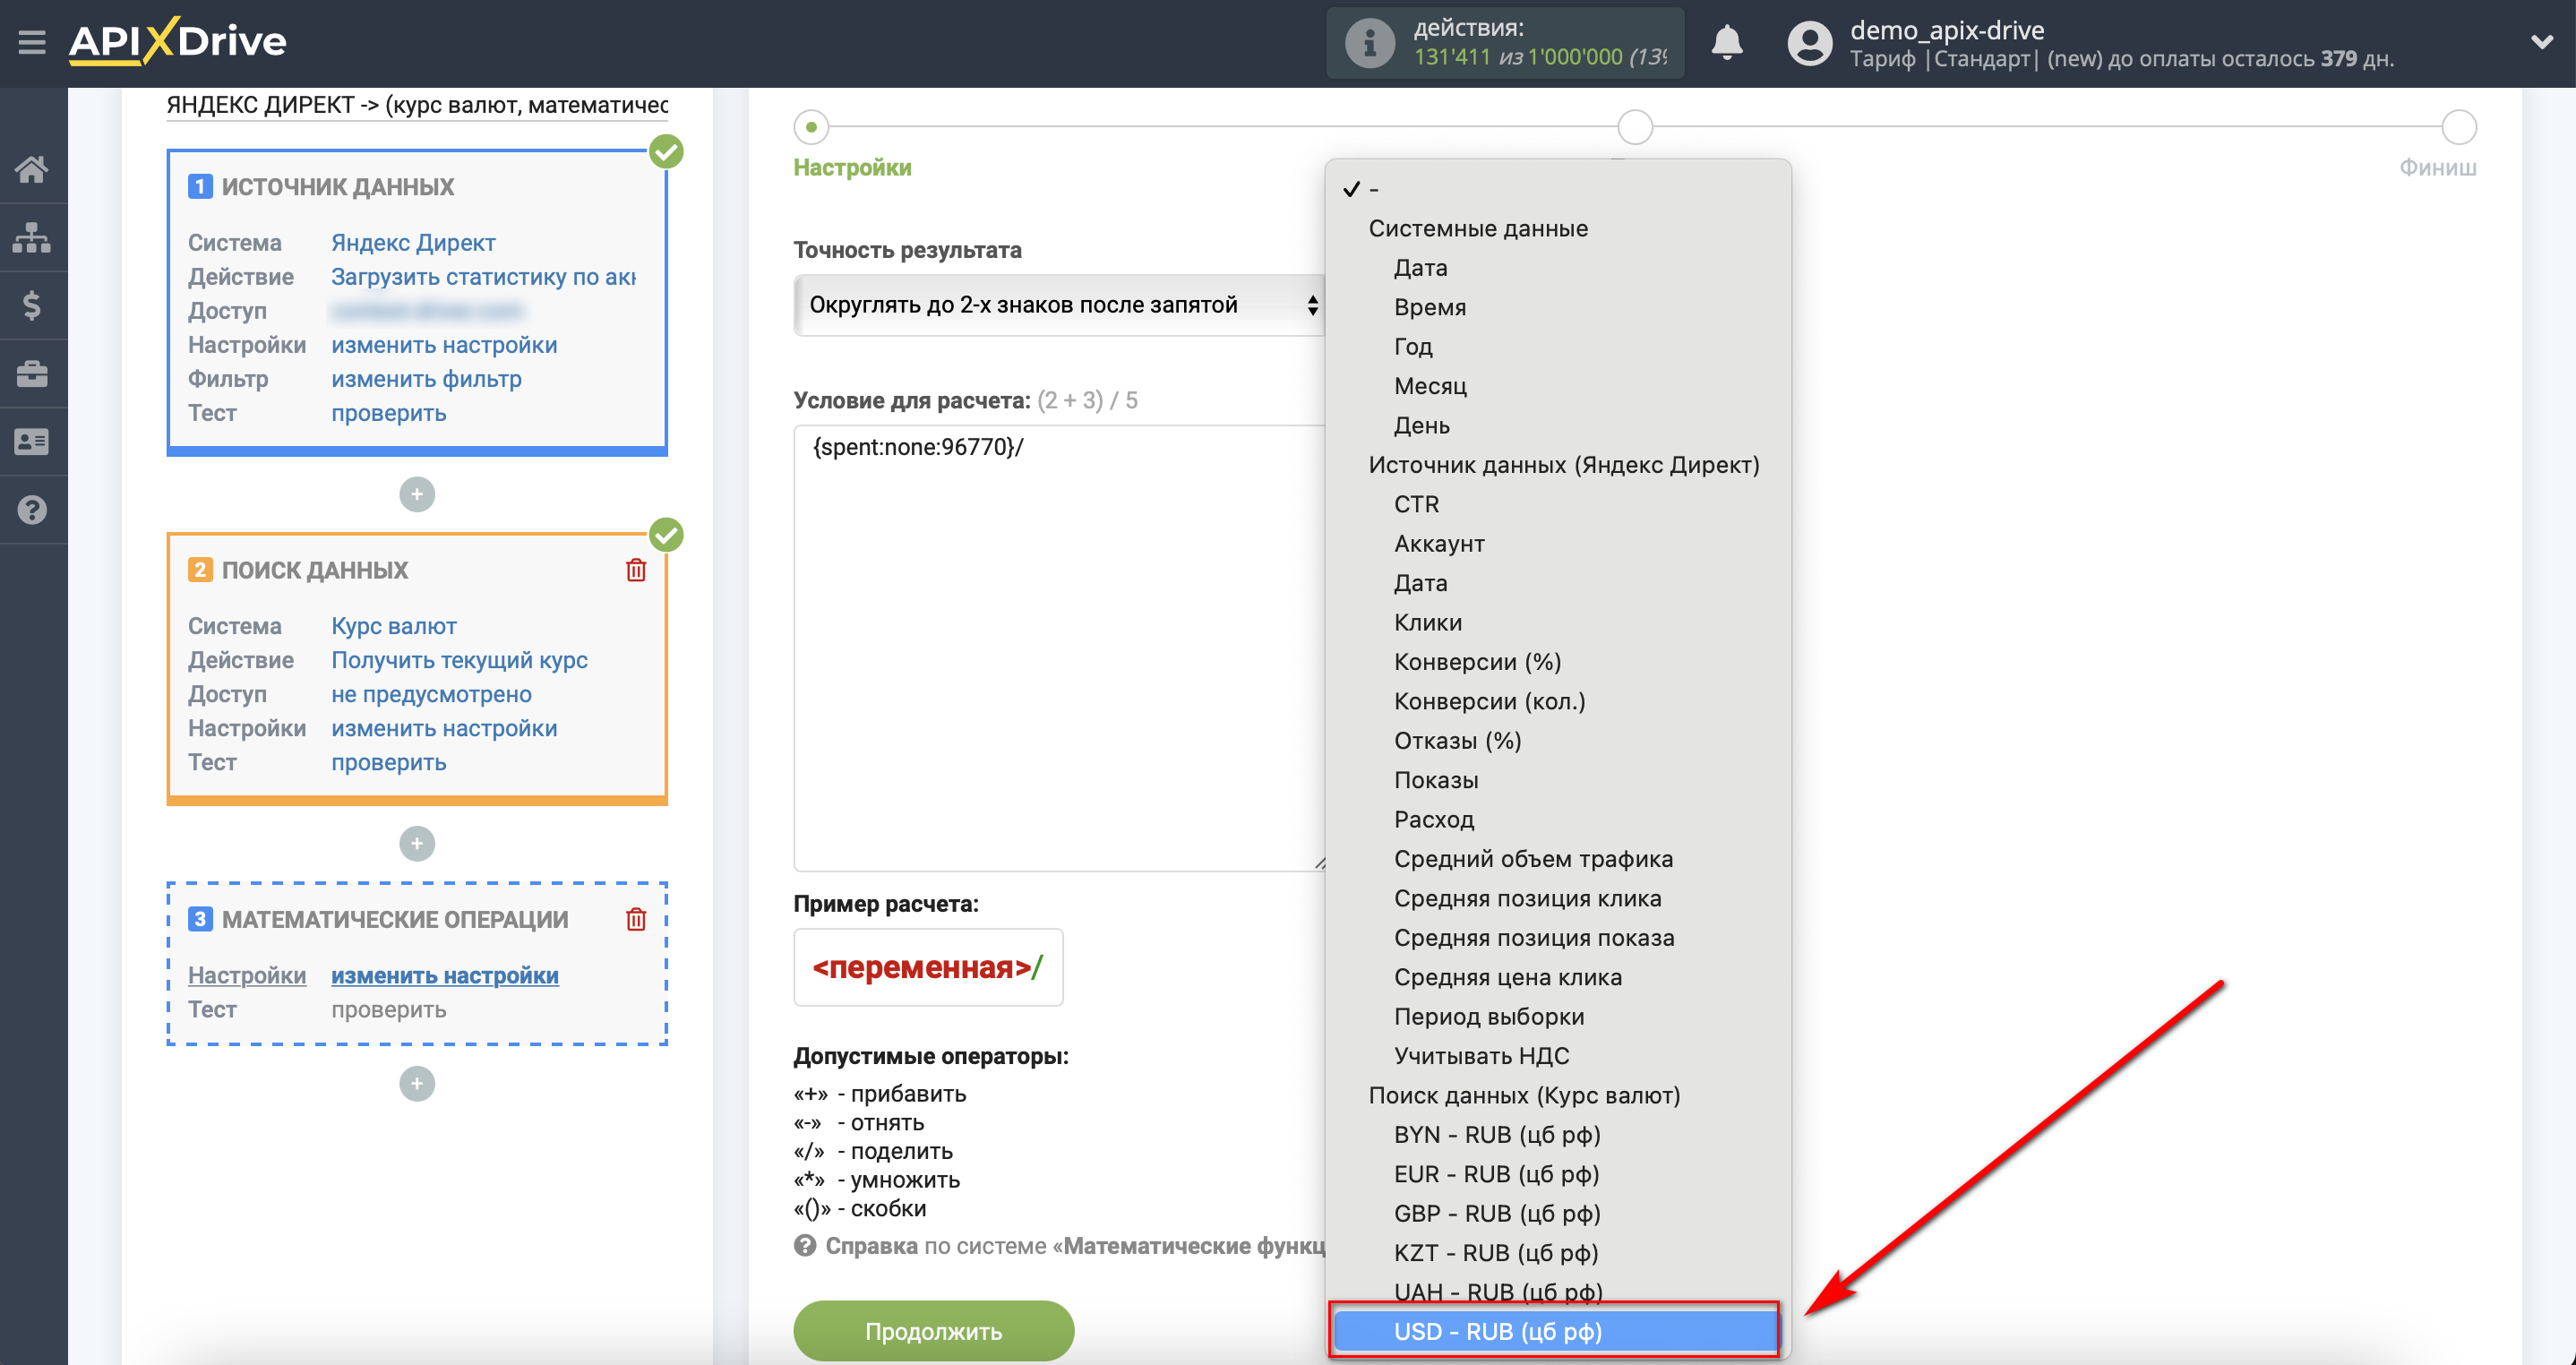
Task: Select Конверсии (%) option
Action: (1558, 662)
